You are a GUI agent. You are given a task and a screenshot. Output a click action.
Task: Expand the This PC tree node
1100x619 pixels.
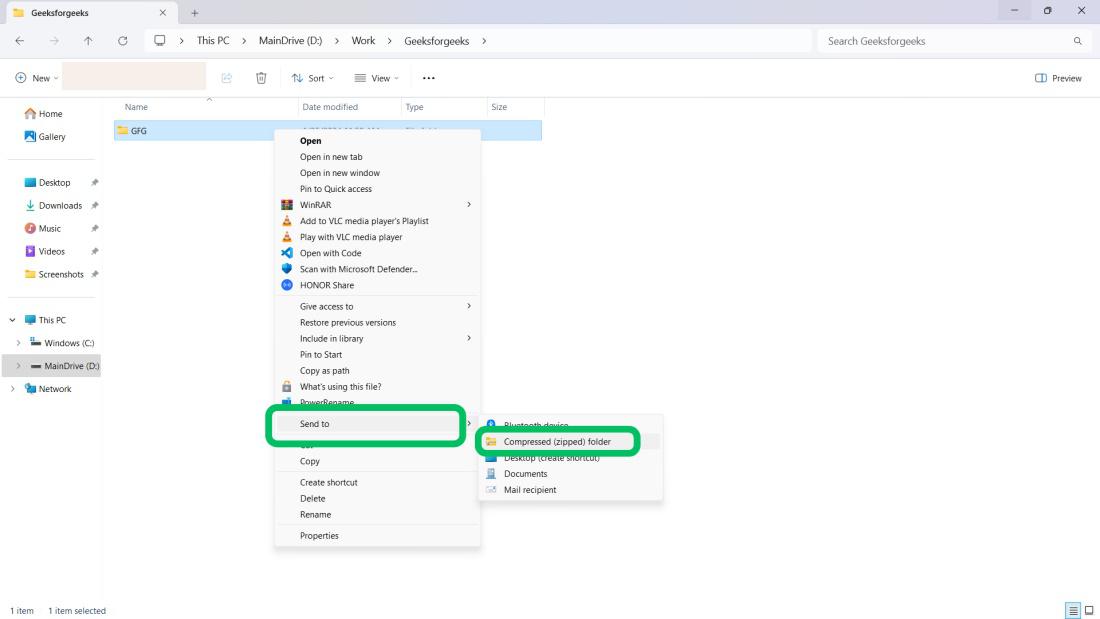pos(13,320)
